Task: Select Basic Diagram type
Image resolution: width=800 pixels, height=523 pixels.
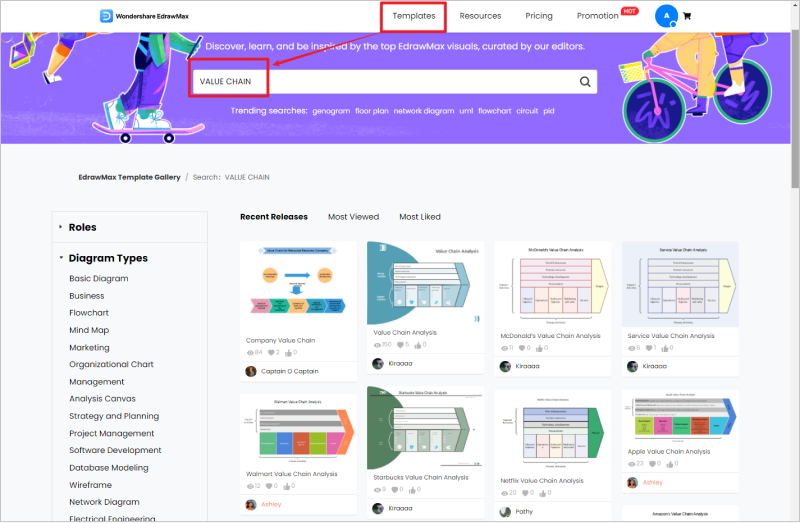Action: point(98,279)
